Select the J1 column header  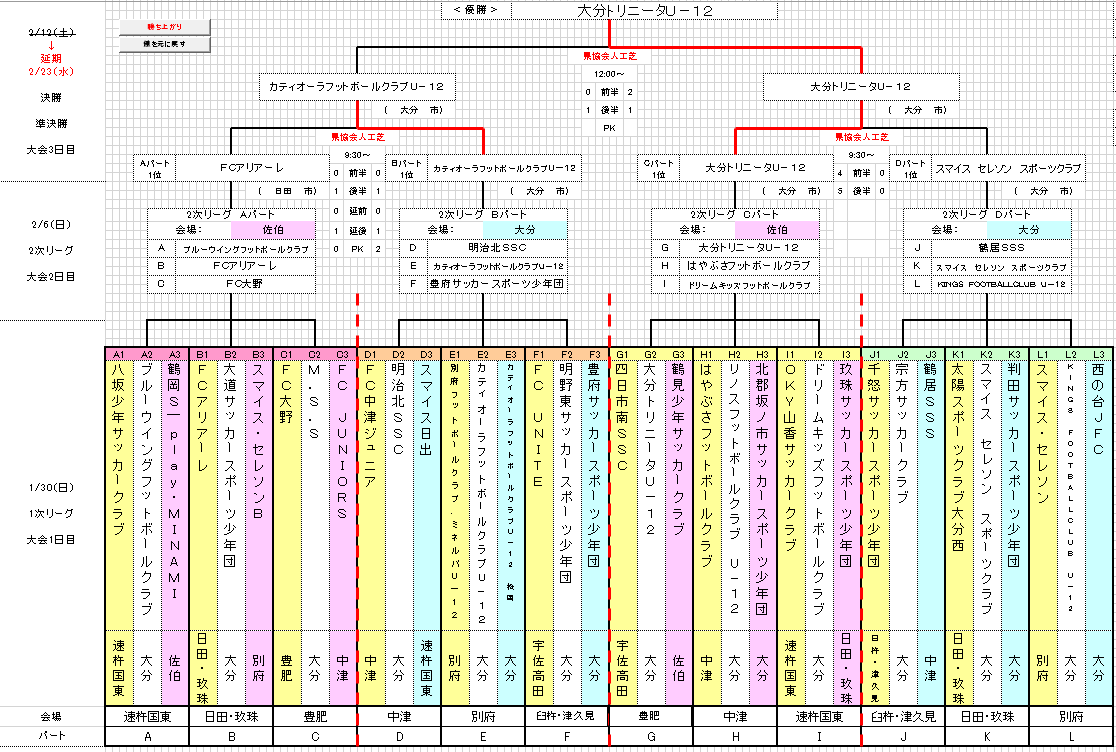pyautogui.click(x=875, y=354)
